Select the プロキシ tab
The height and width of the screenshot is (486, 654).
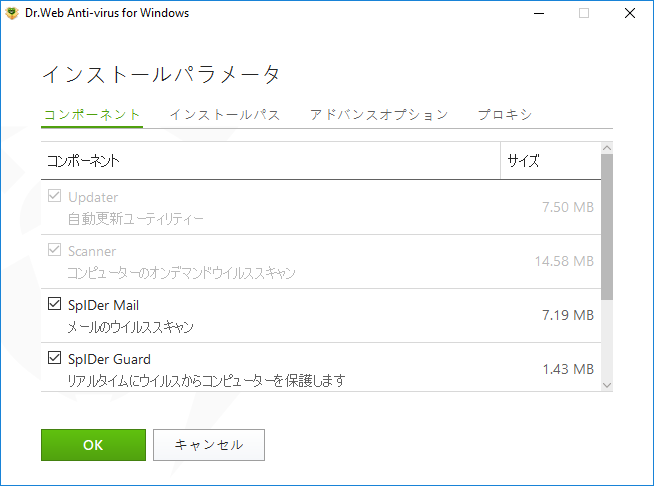[x=505, y=115]
